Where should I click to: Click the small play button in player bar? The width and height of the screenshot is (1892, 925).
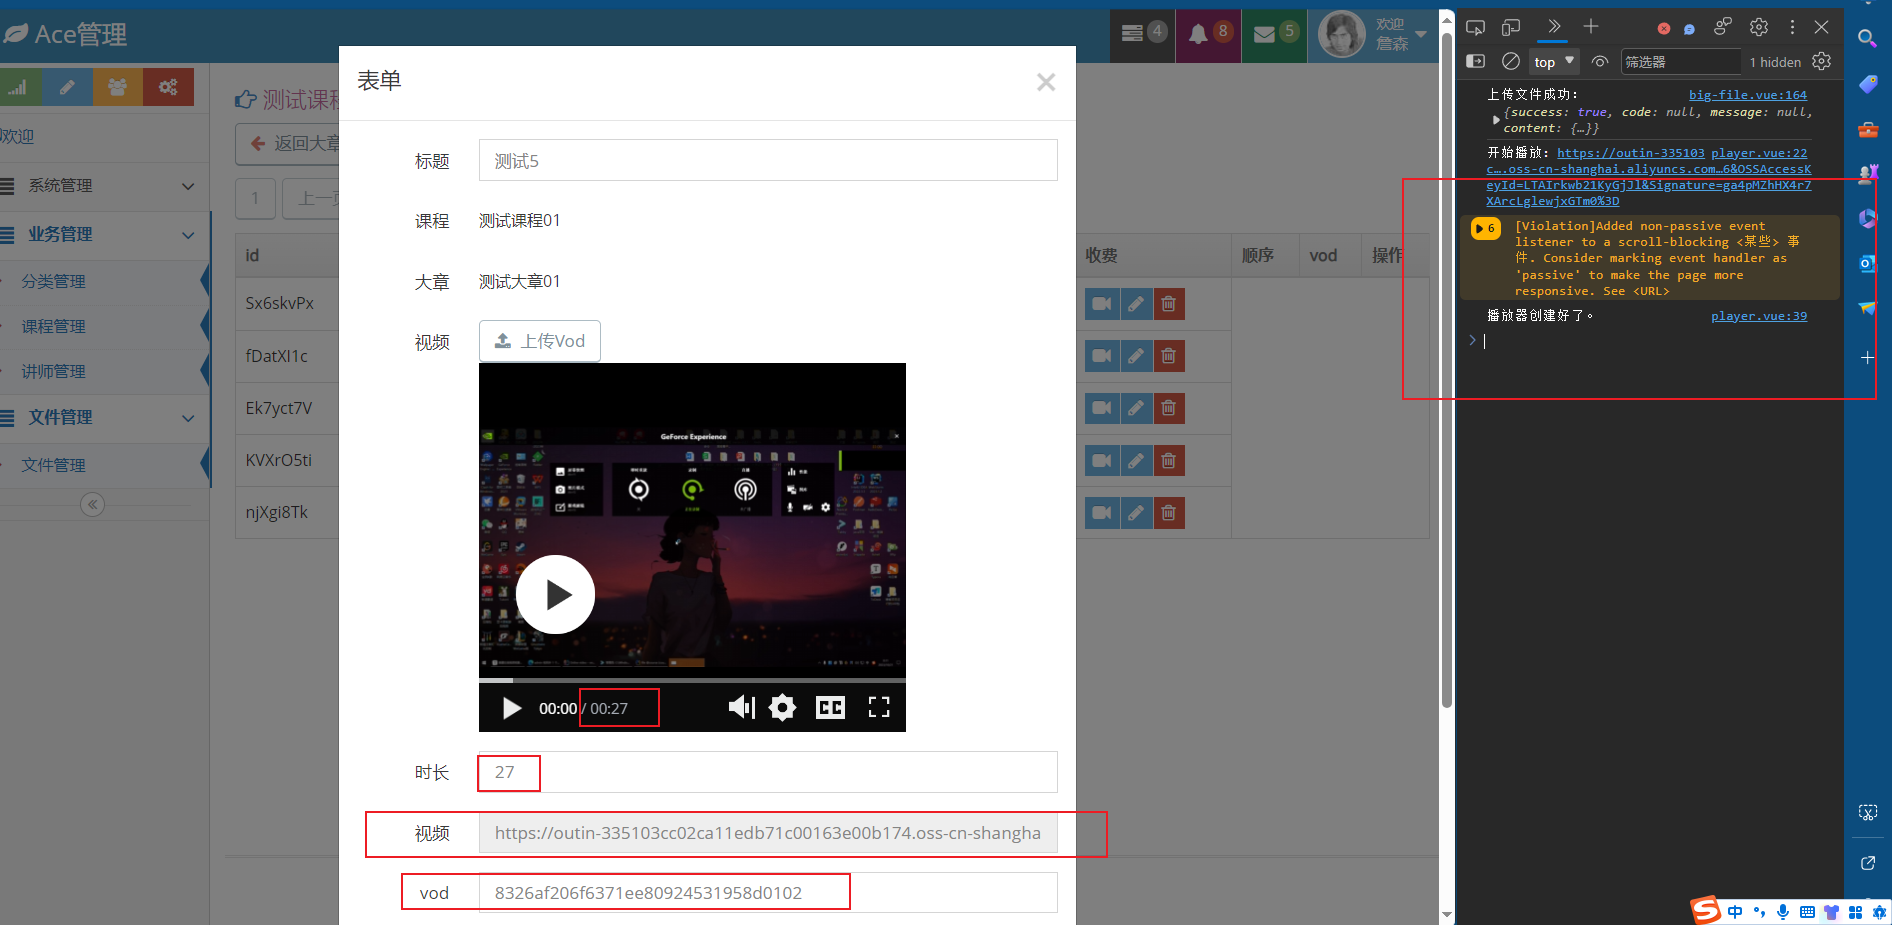coord(512,708)
